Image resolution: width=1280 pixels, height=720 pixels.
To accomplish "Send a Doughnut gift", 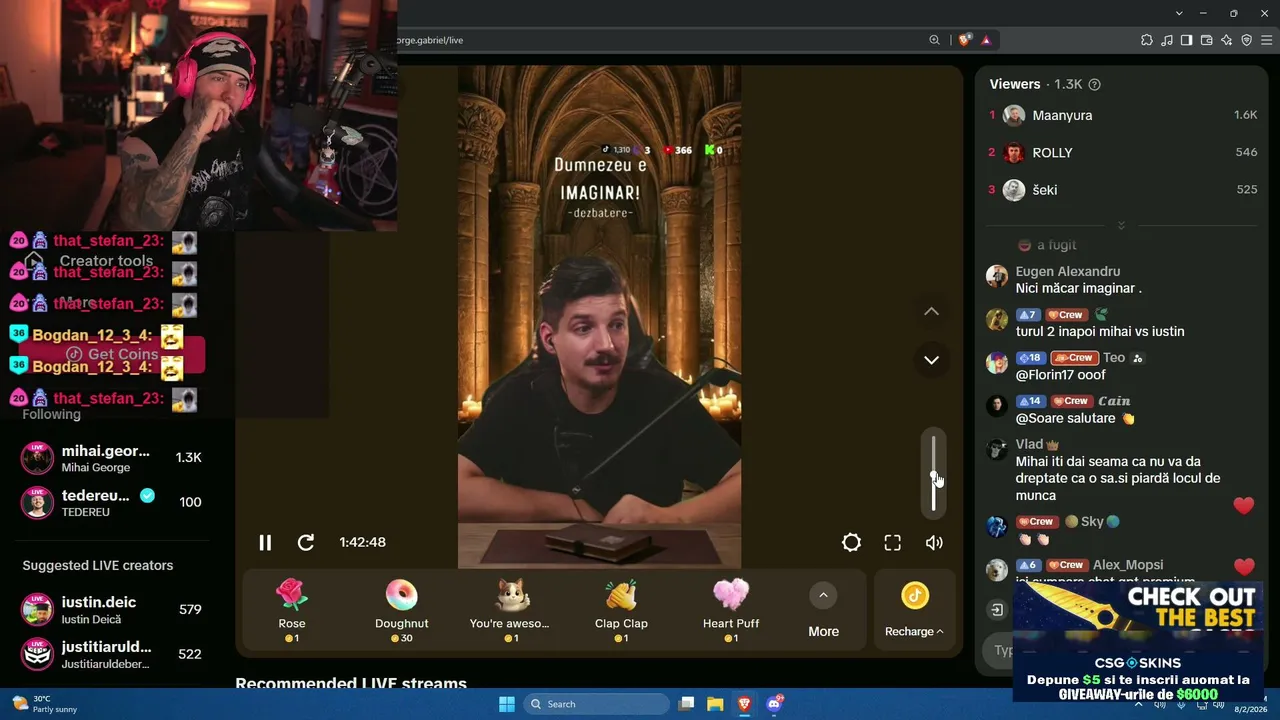I will tap(402, 610).
